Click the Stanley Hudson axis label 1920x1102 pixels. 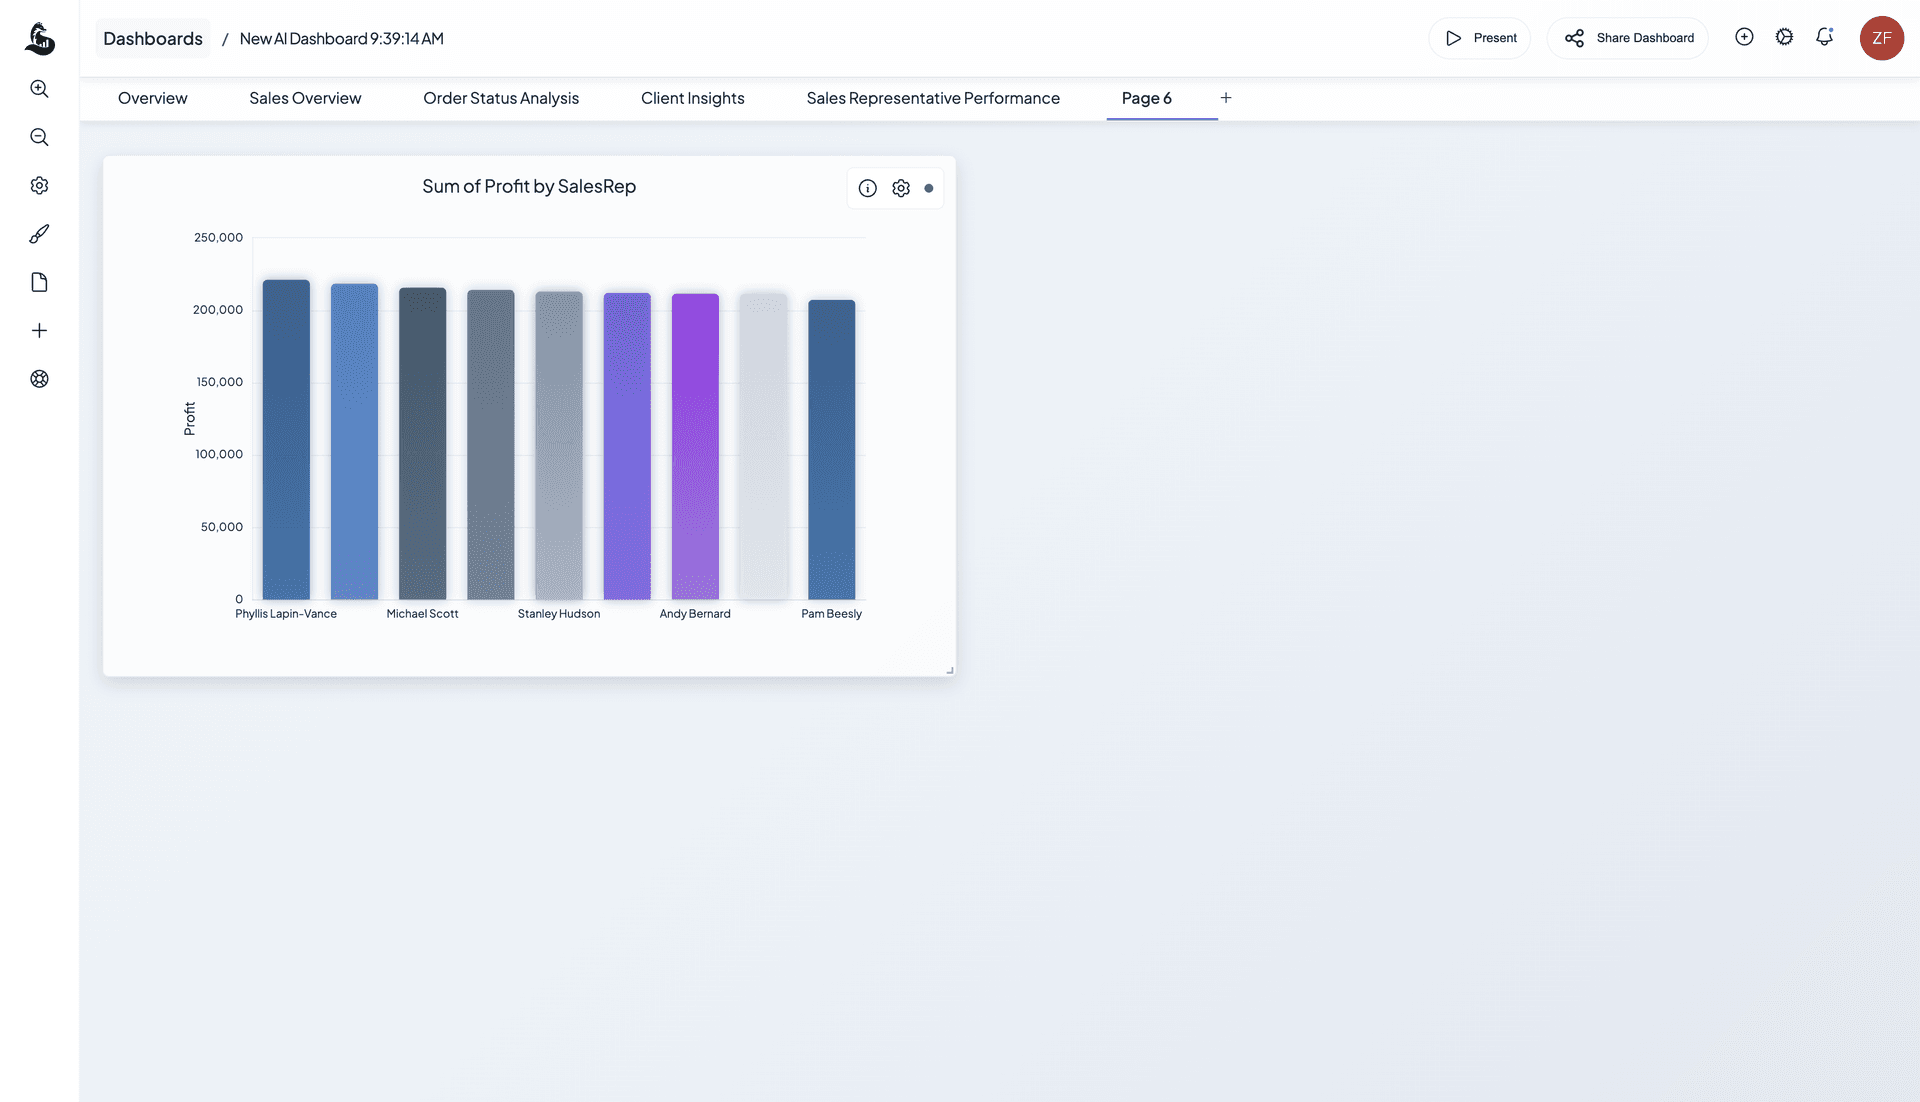pyautogui.click(x=559, y=614)
